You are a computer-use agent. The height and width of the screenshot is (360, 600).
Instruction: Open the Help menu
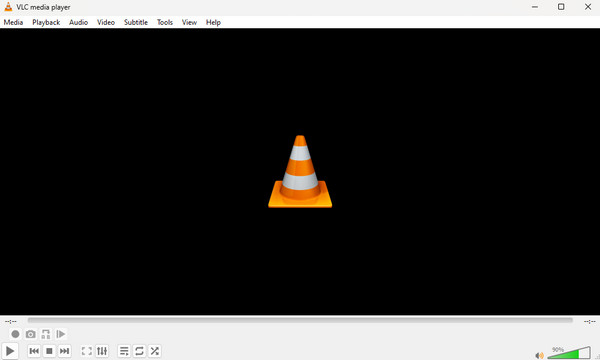[x=213, y=22]
